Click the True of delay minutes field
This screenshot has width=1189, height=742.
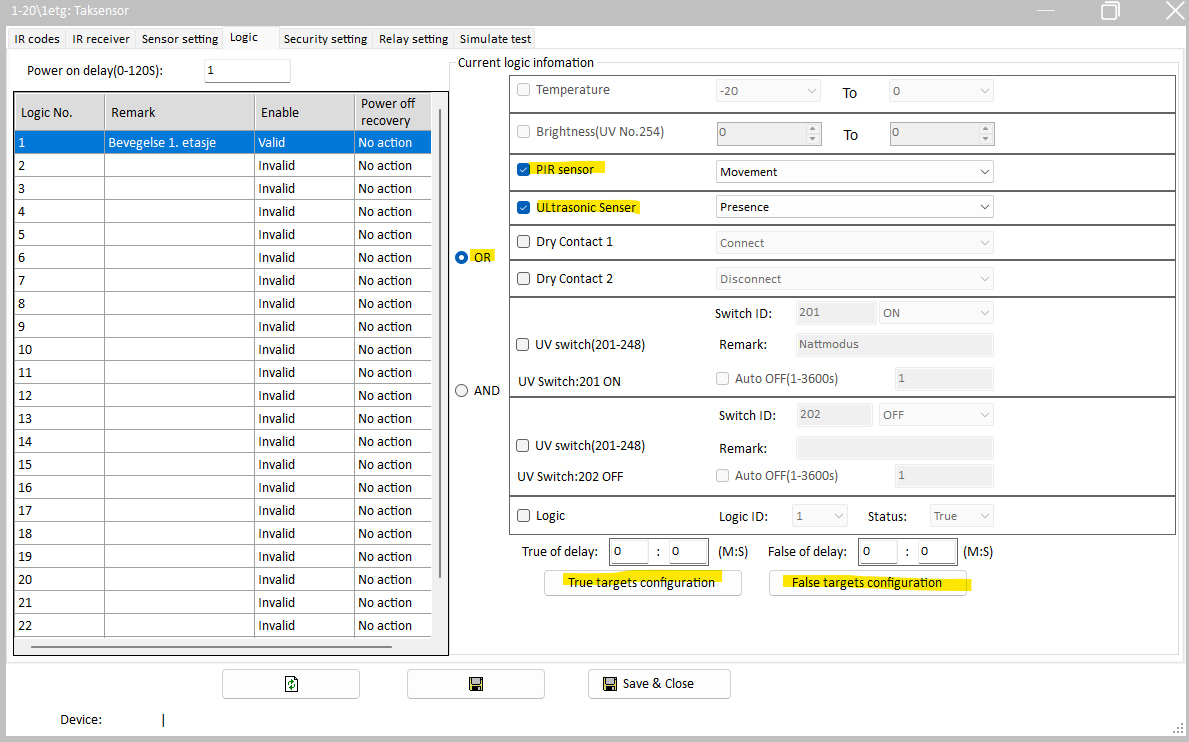coord(629,551)
